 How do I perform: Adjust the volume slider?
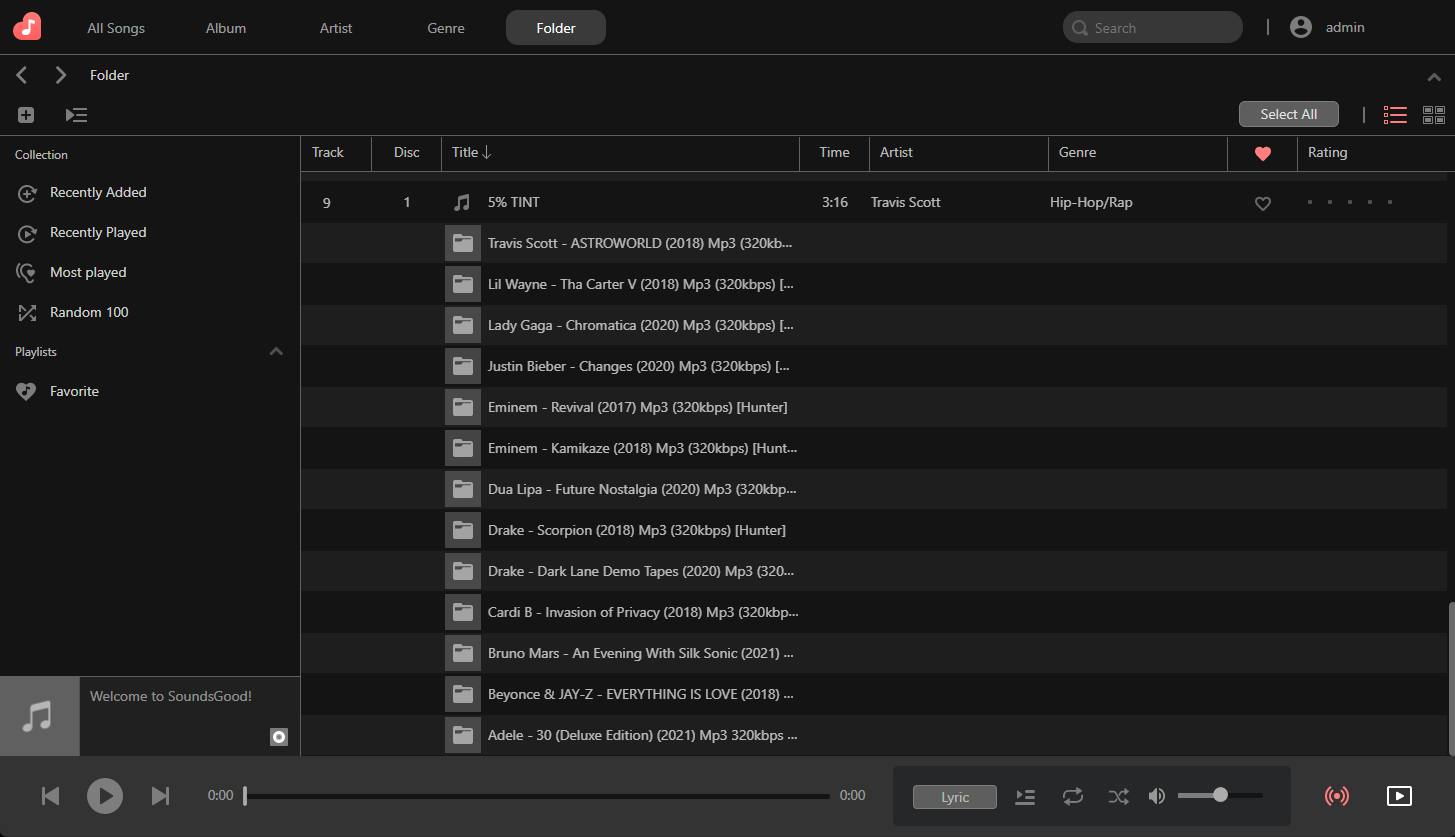coord(1220,795)
